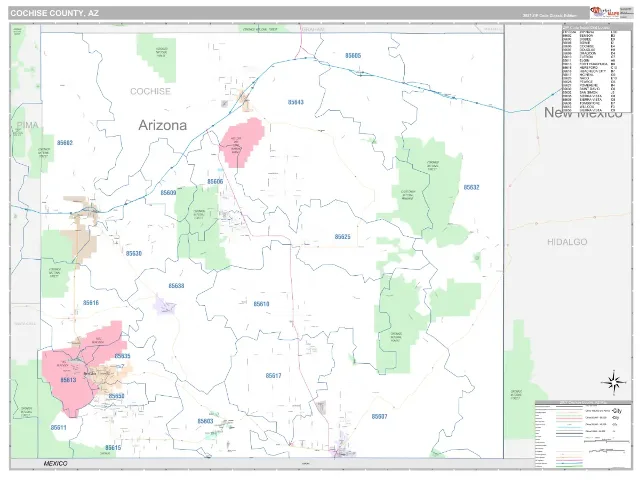Image resolution: width=640 pixels, height=480 pixels.
Task: Select ZIP code label 85632
Action: click(x=471, y=187)
